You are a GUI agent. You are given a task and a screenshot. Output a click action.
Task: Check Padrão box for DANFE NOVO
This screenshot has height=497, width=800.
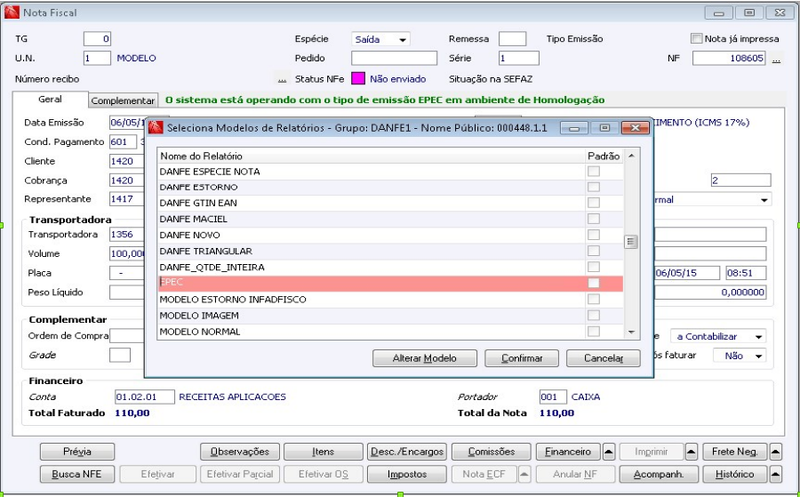[593, 235]
